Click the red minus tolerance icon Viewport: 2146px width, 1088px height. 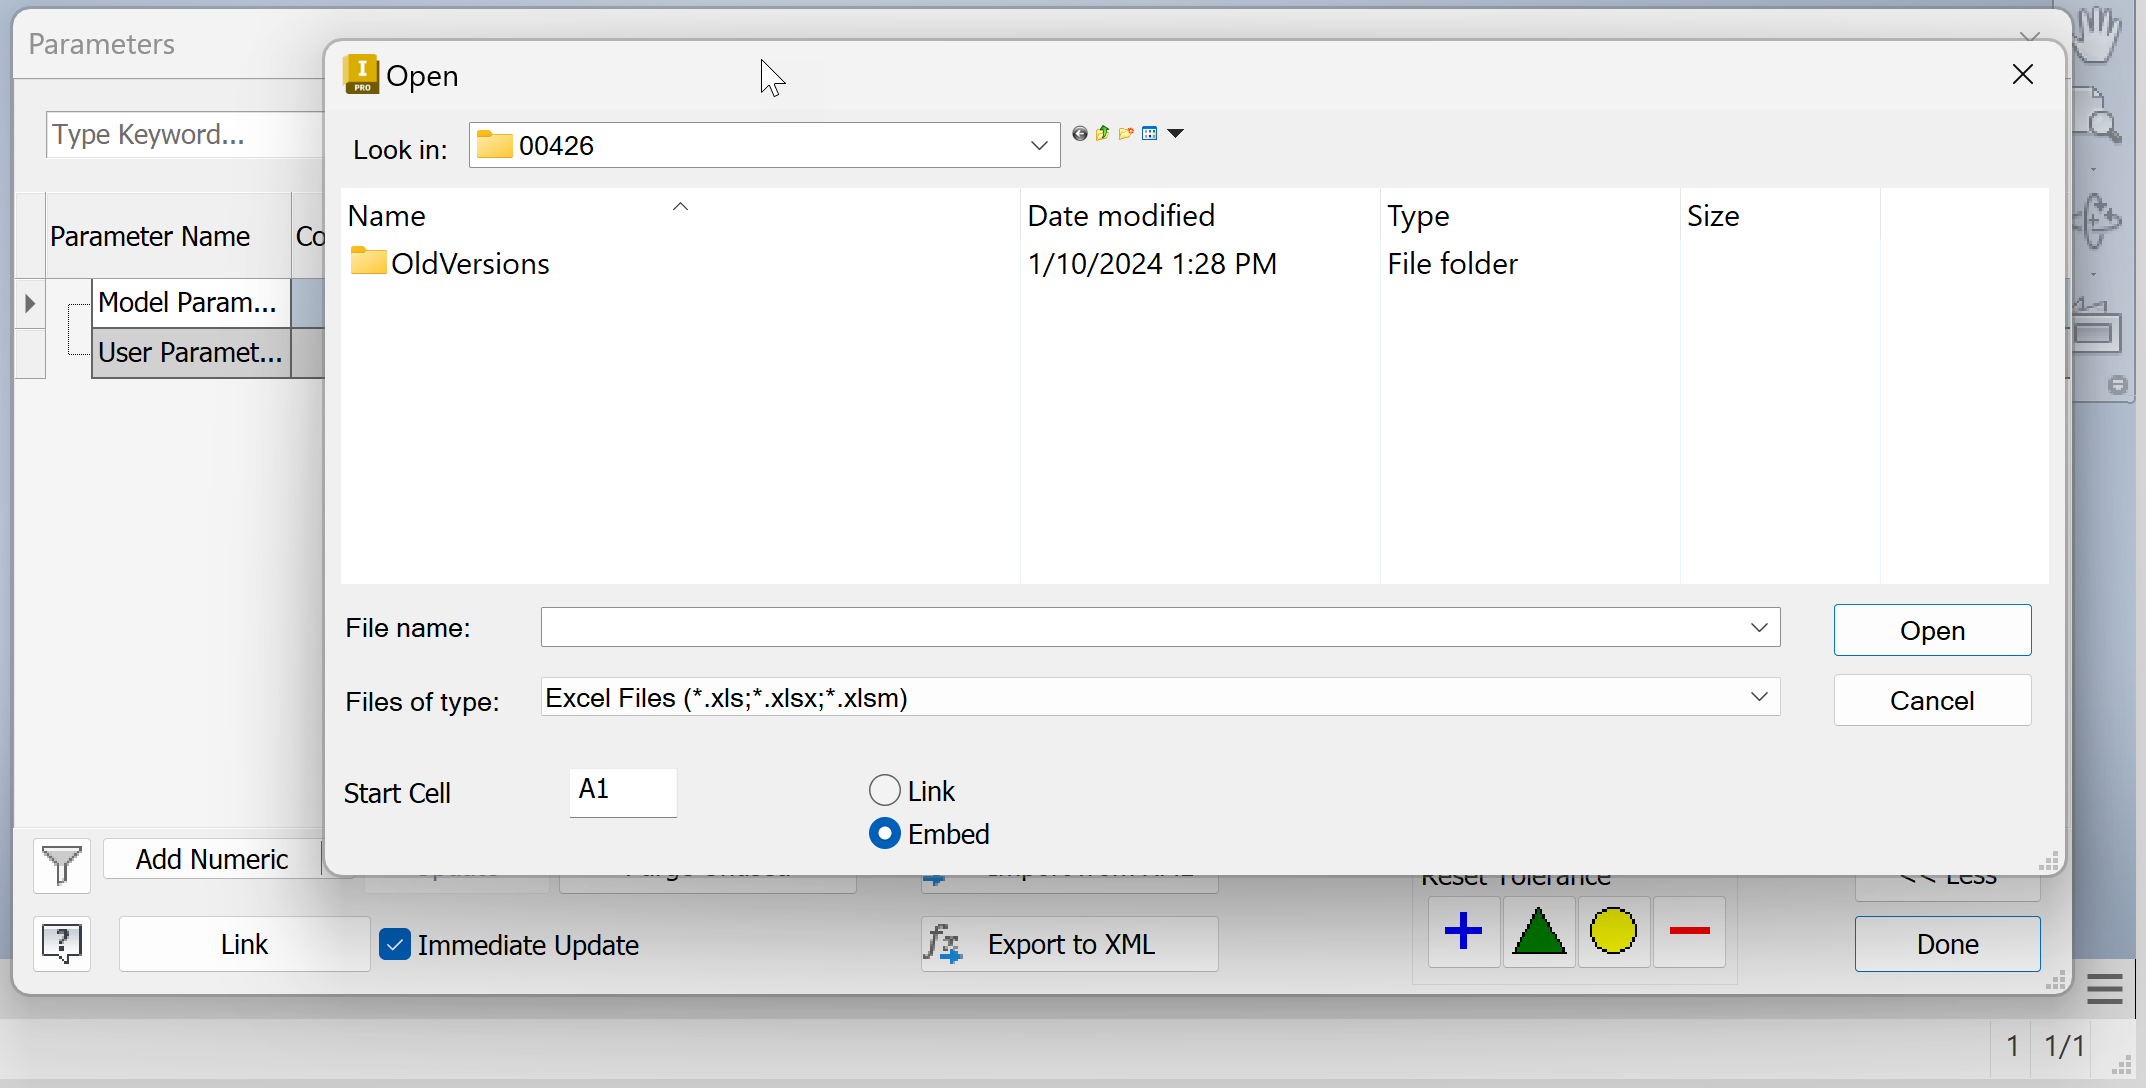(x=1689, y=931)
